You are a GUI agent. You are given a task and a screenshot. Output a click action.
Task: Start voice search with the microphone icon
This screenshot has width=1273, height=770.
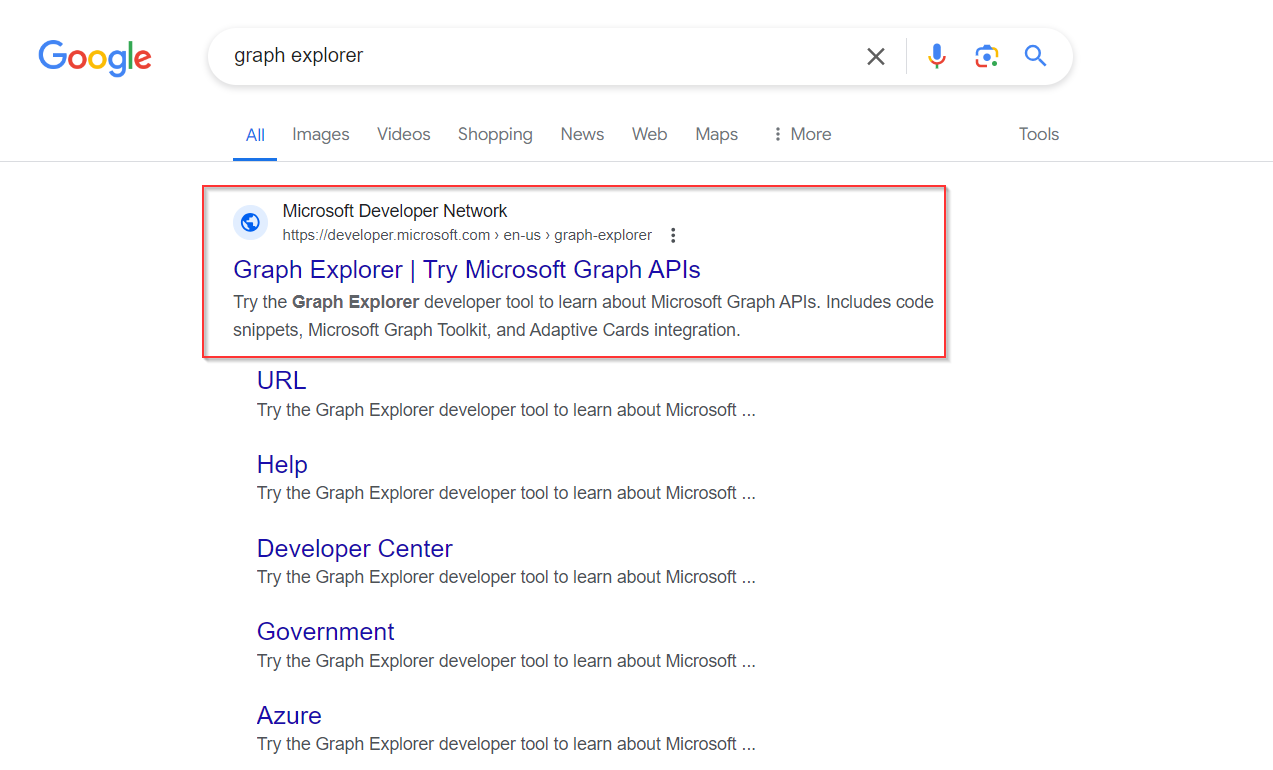click(937, 57)
